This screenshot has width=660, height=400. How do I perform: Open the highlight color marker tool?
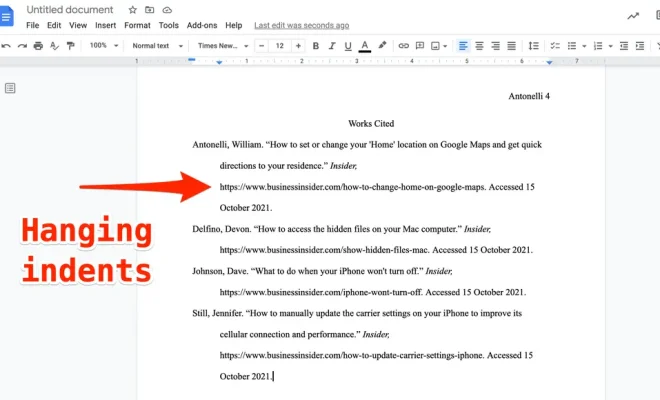[382, 45]
